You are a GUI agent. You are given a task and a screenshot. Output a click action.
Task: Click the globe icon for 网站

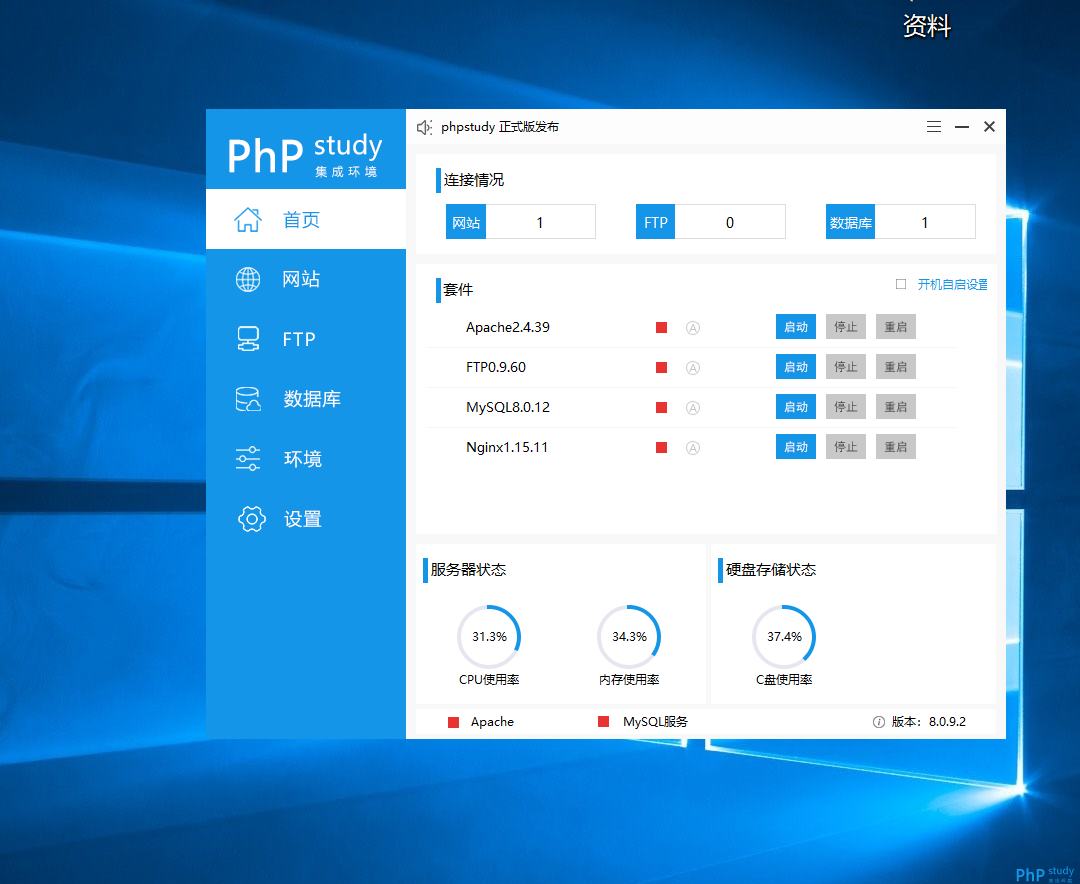coord(248,279)
